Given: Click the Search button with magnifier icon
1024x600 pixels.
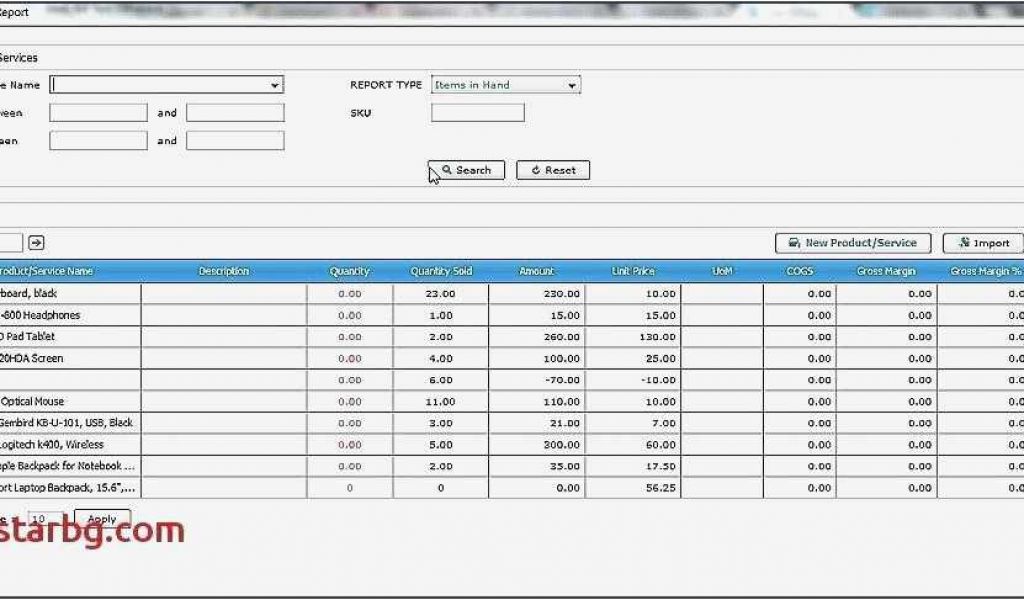Looking at the screenshot, I should (466, 170).
